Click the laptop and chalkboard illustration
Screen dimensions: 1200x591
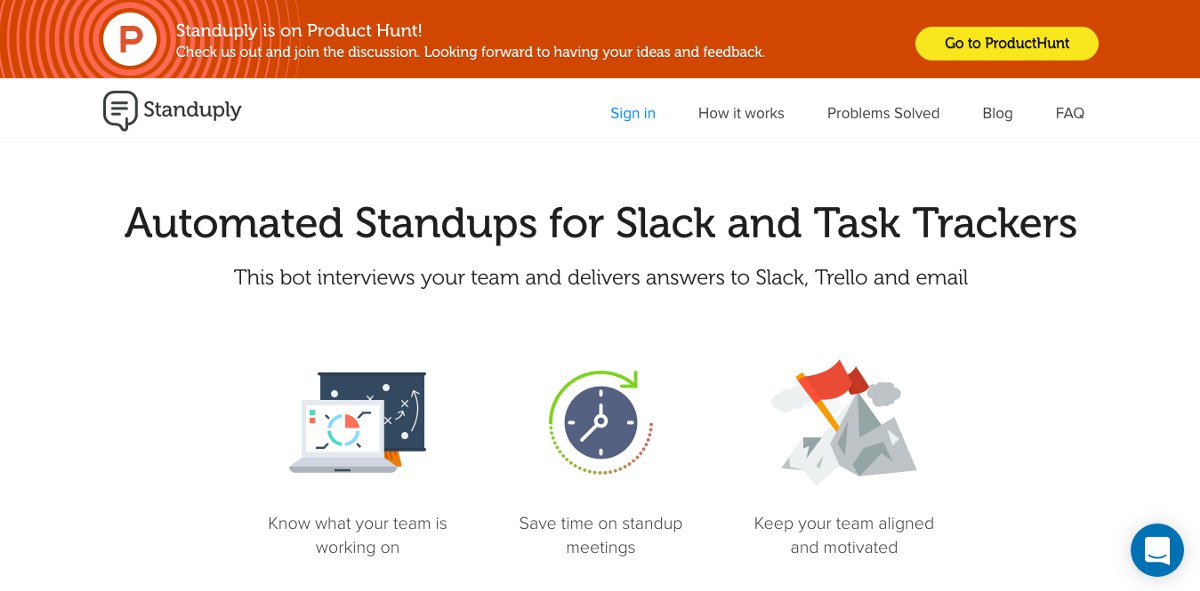(x=357, y=421)
